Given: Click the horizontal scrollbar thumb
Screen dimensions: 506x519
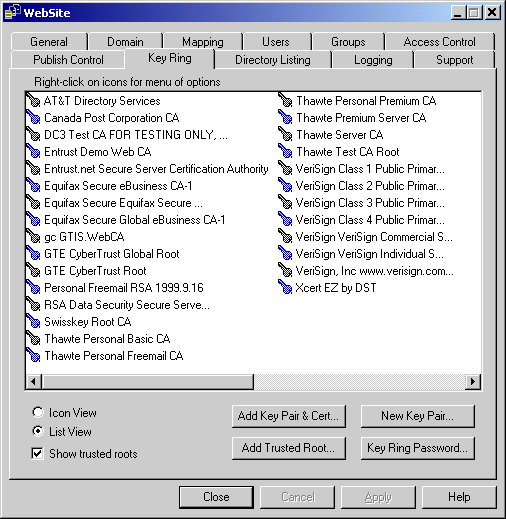Looking at the screenshot, I should [x=147, y=381].
